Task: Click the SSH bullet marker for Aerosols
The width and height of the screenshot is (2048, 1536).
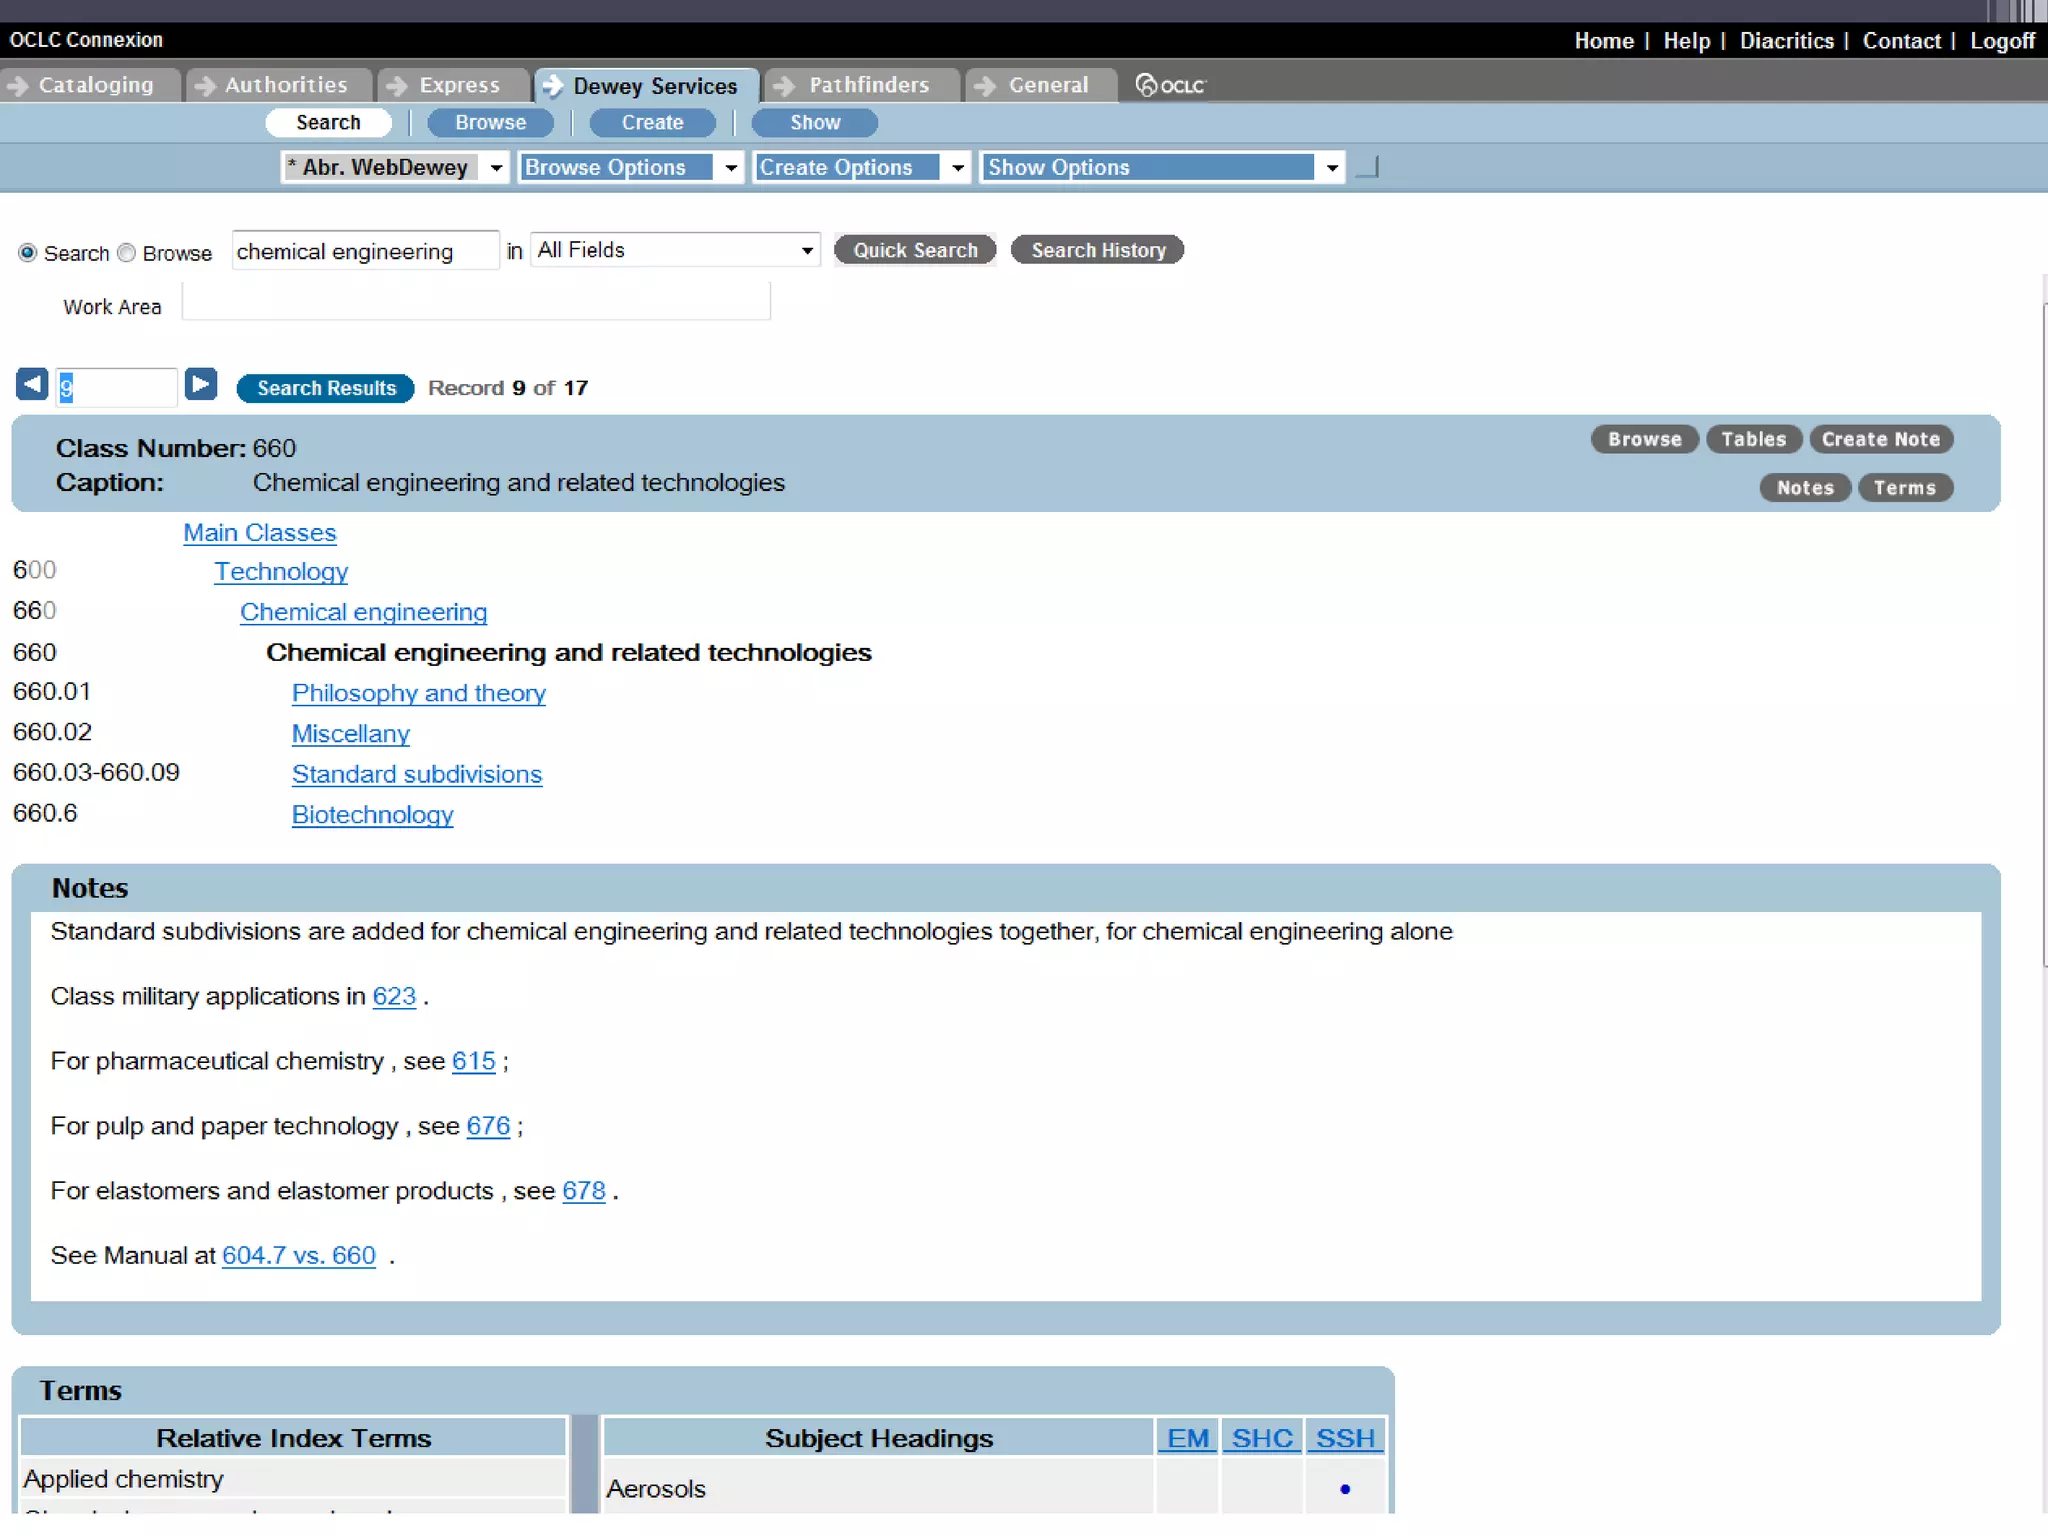Action: pos(1345,1489)
